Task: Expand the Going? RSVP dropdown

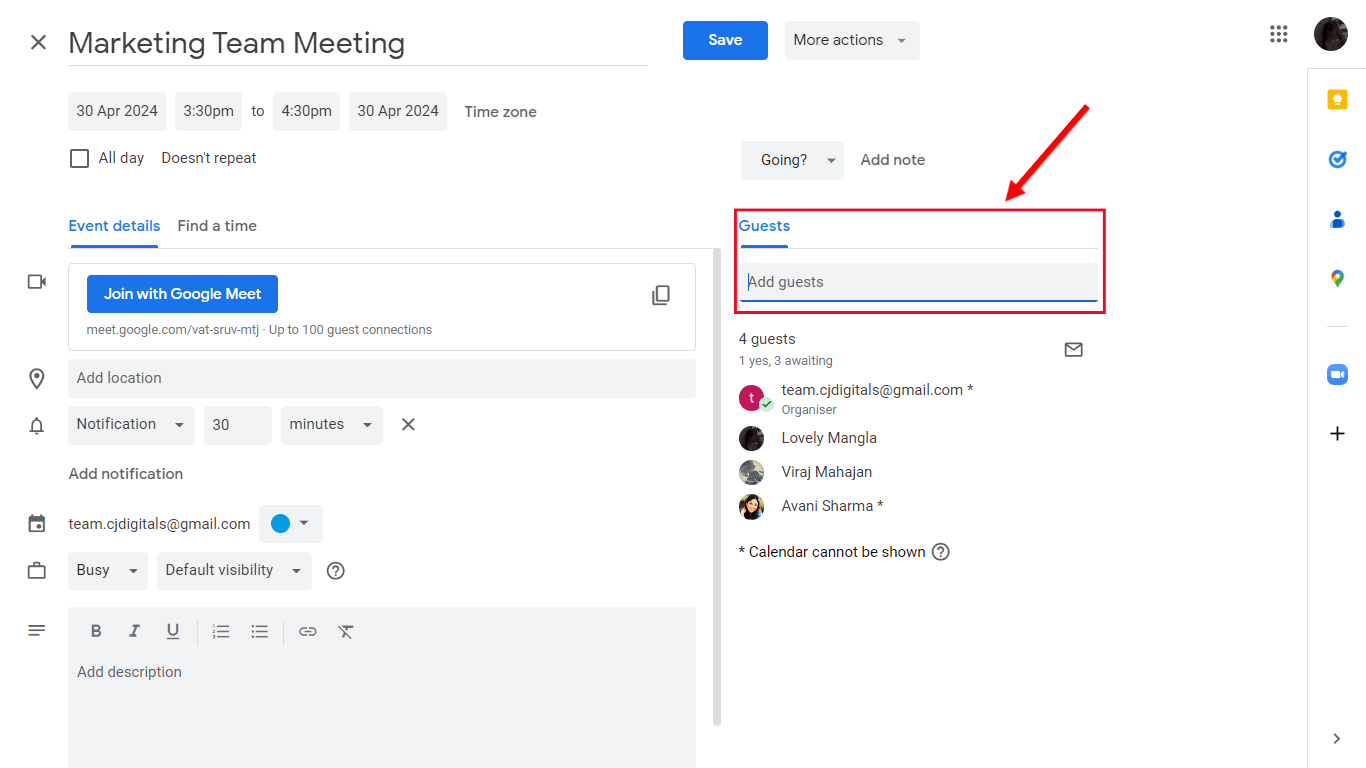Action: (x=792, y=160)
